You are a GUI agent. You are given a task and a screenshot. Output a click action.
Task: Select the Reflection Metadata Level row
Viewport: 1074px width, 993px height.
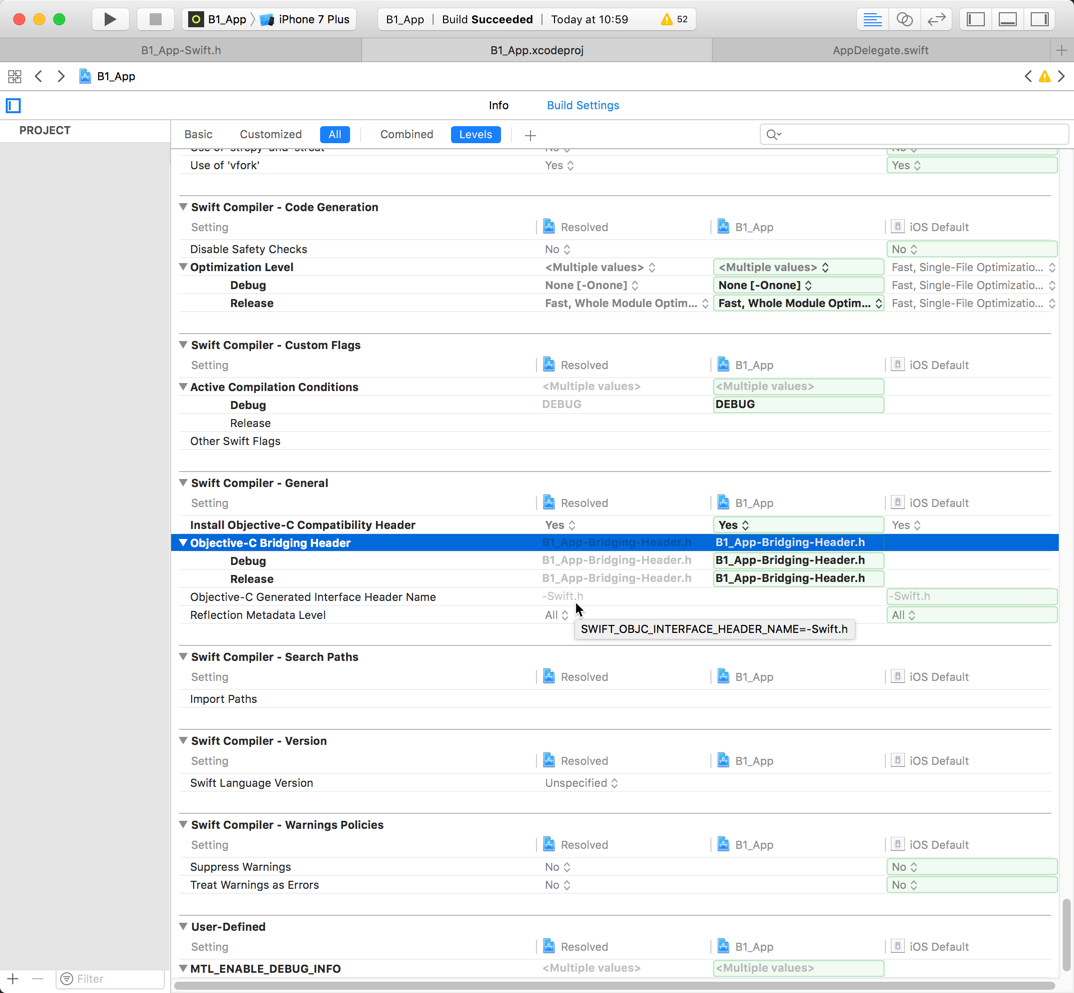tap(614, 615)
